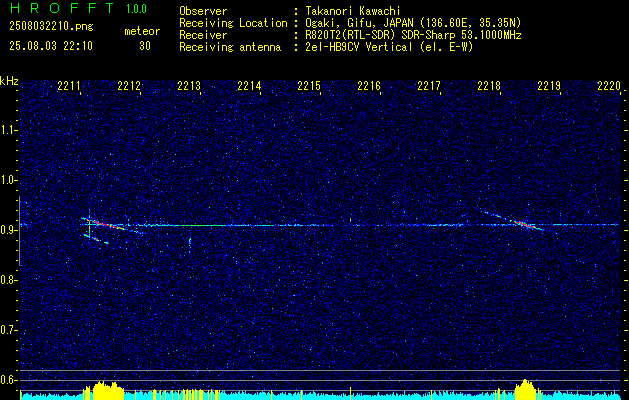Click the 'Receiver' field label
The image size is (629, 400).
203,35
